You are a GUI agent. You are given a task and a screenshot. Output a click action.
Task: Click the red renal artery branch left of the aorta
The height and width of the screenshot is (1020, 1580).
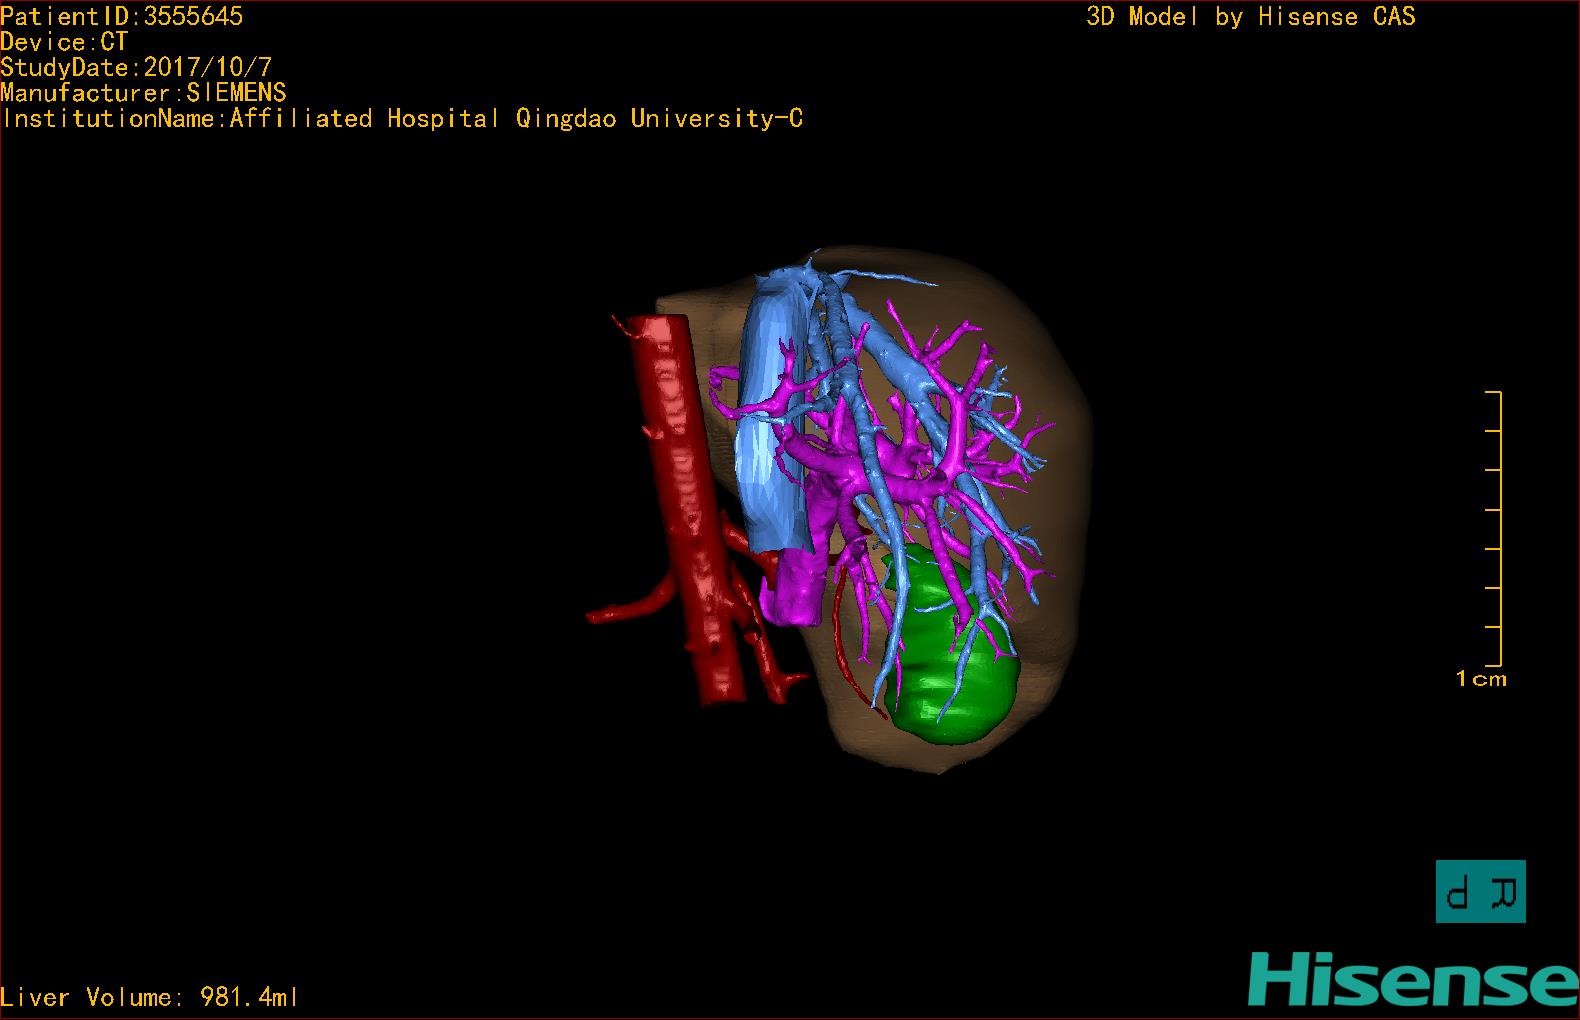(634, 603)
